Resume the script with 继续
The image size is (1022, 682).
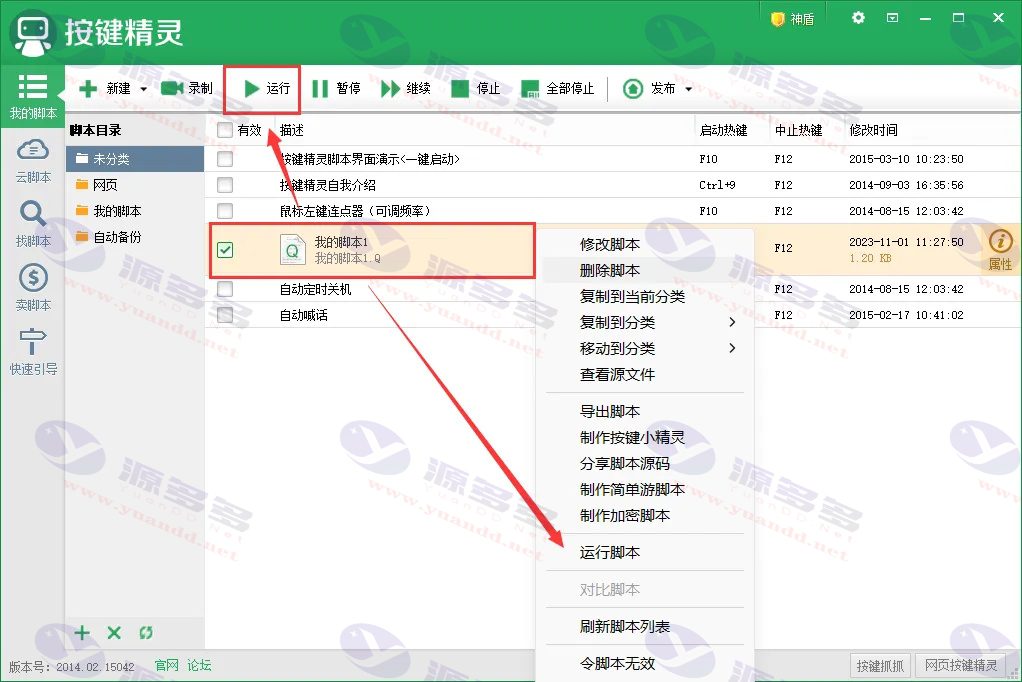(406, 88)
